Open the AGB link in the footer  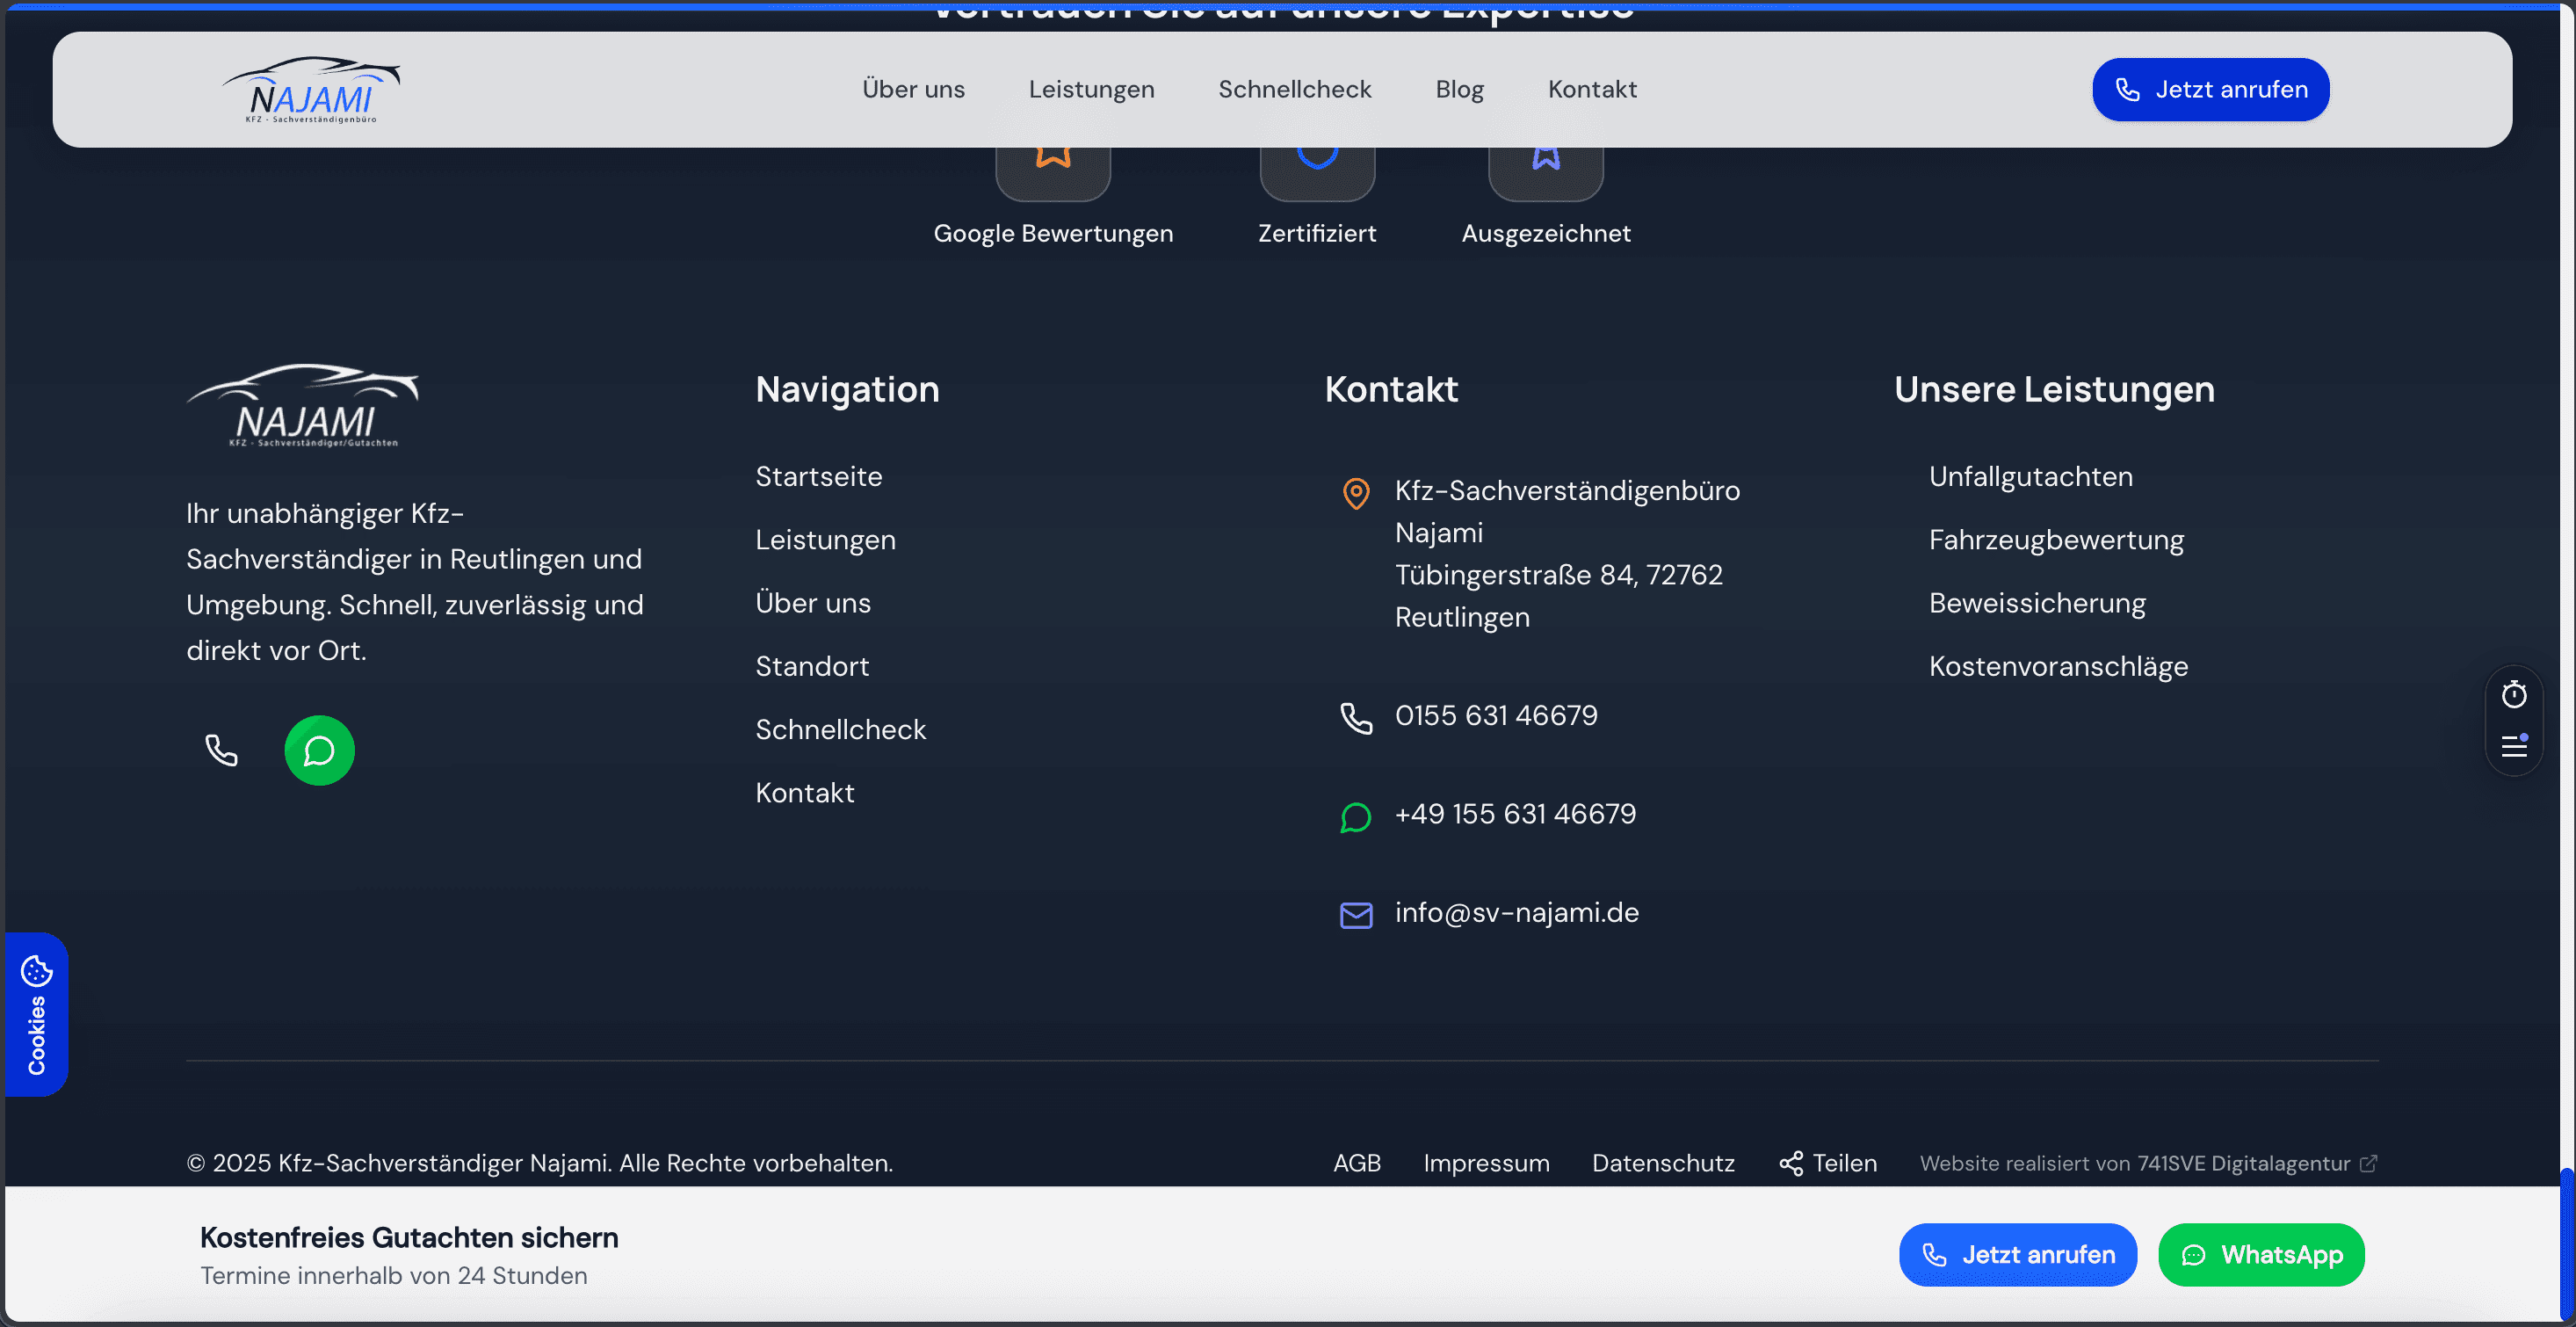pos(1356,1163)
